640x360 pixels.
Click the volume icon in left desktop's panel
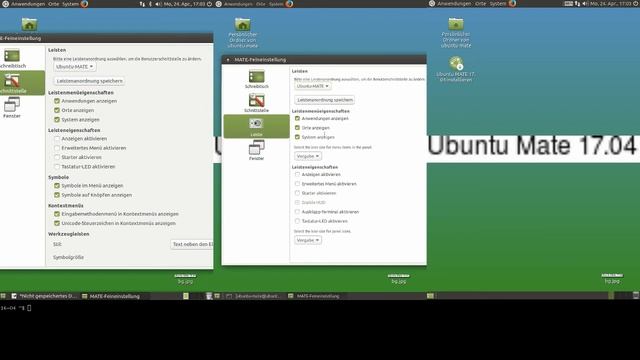click(158, 4)
